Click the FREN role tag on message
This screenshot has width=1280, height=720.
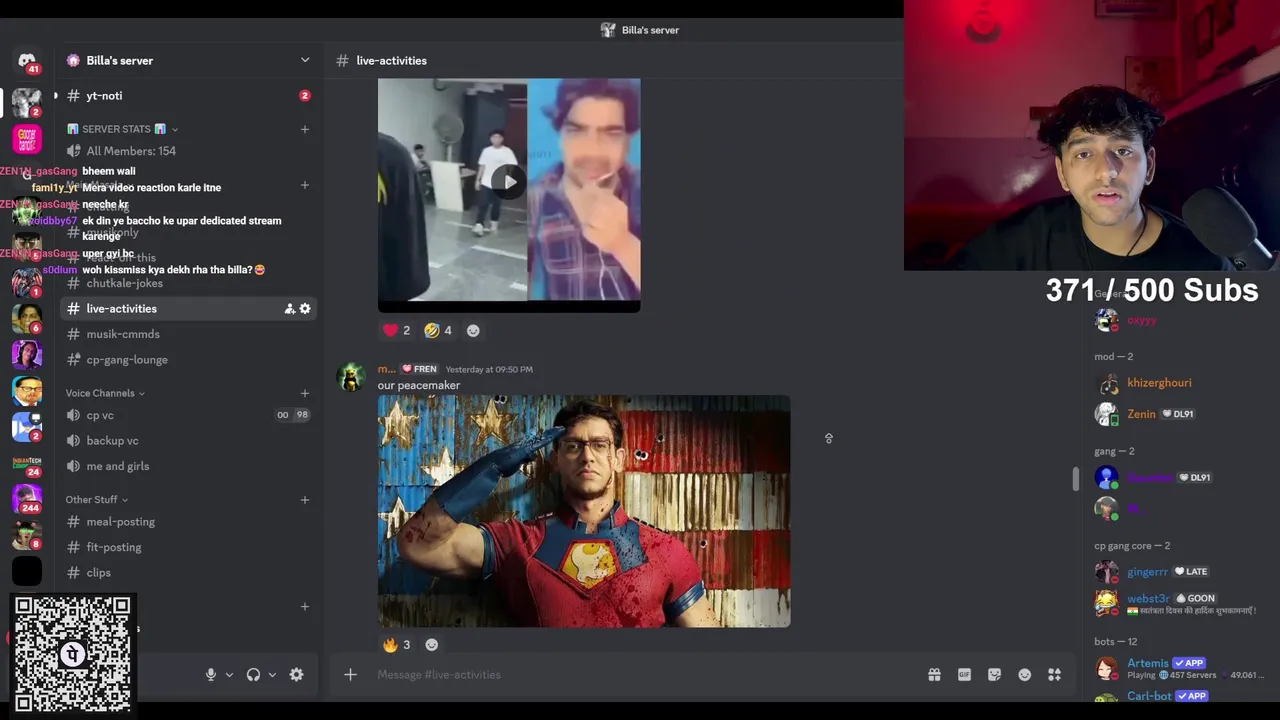point(420,369)
